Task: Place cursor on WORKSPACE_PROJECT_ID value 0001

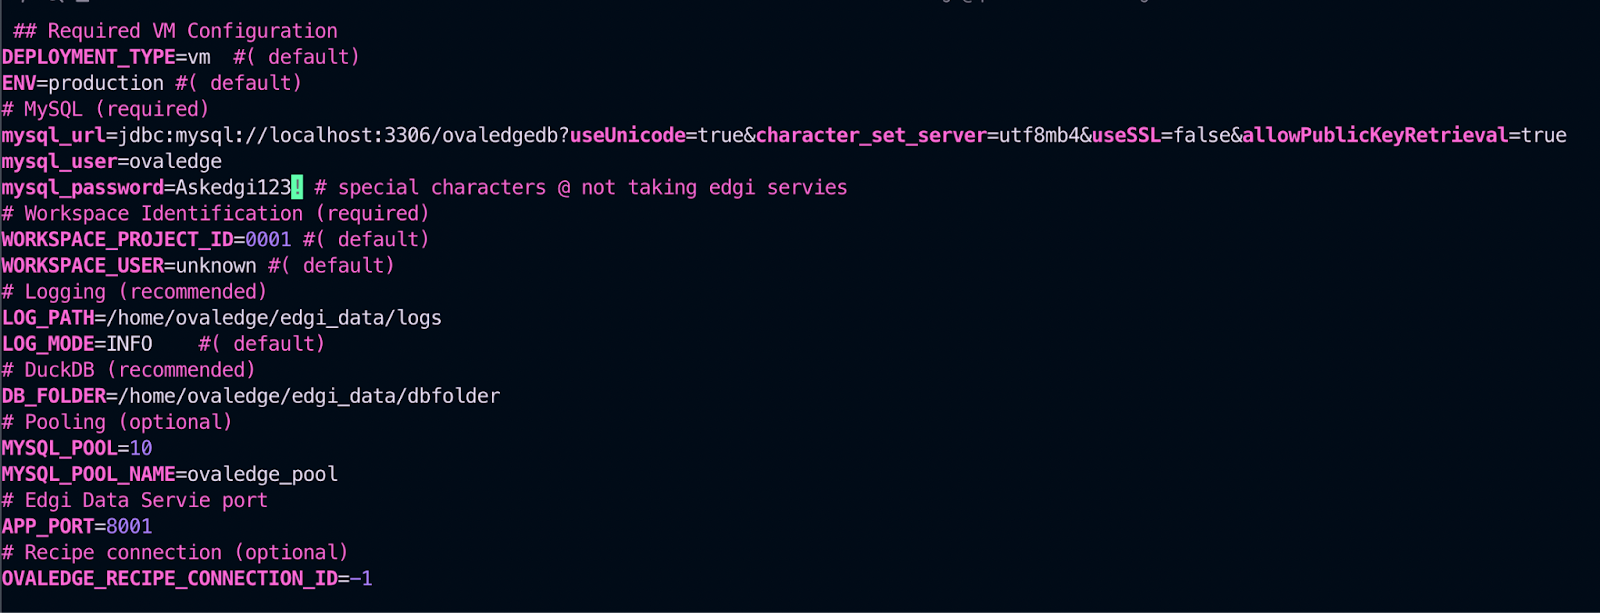Action: [x=268, y=239]
